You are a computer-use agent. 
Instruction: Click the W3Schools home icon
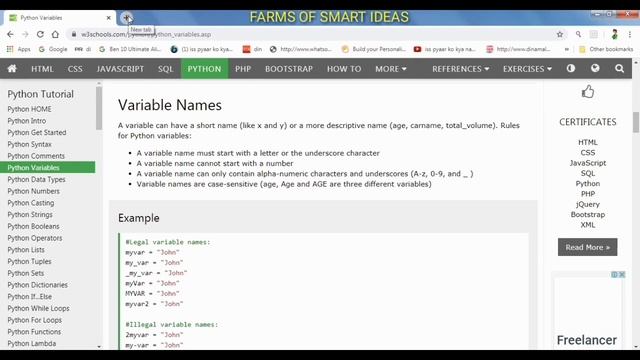click(12, 69)
